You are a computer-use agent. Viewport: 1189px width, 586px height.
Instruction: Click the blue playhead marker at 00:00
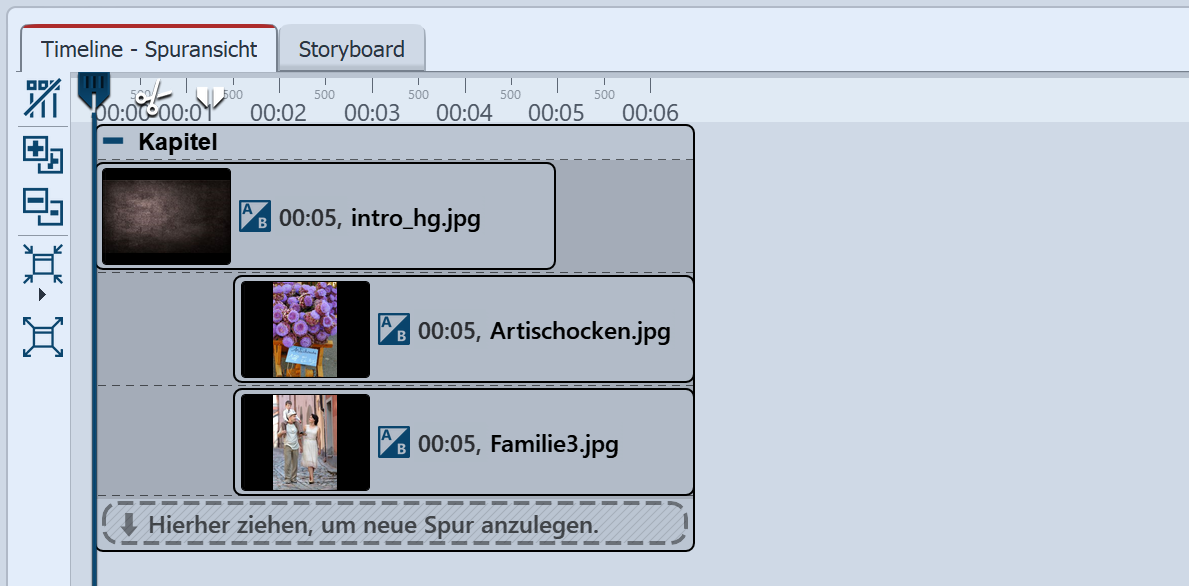coord(94,90)
